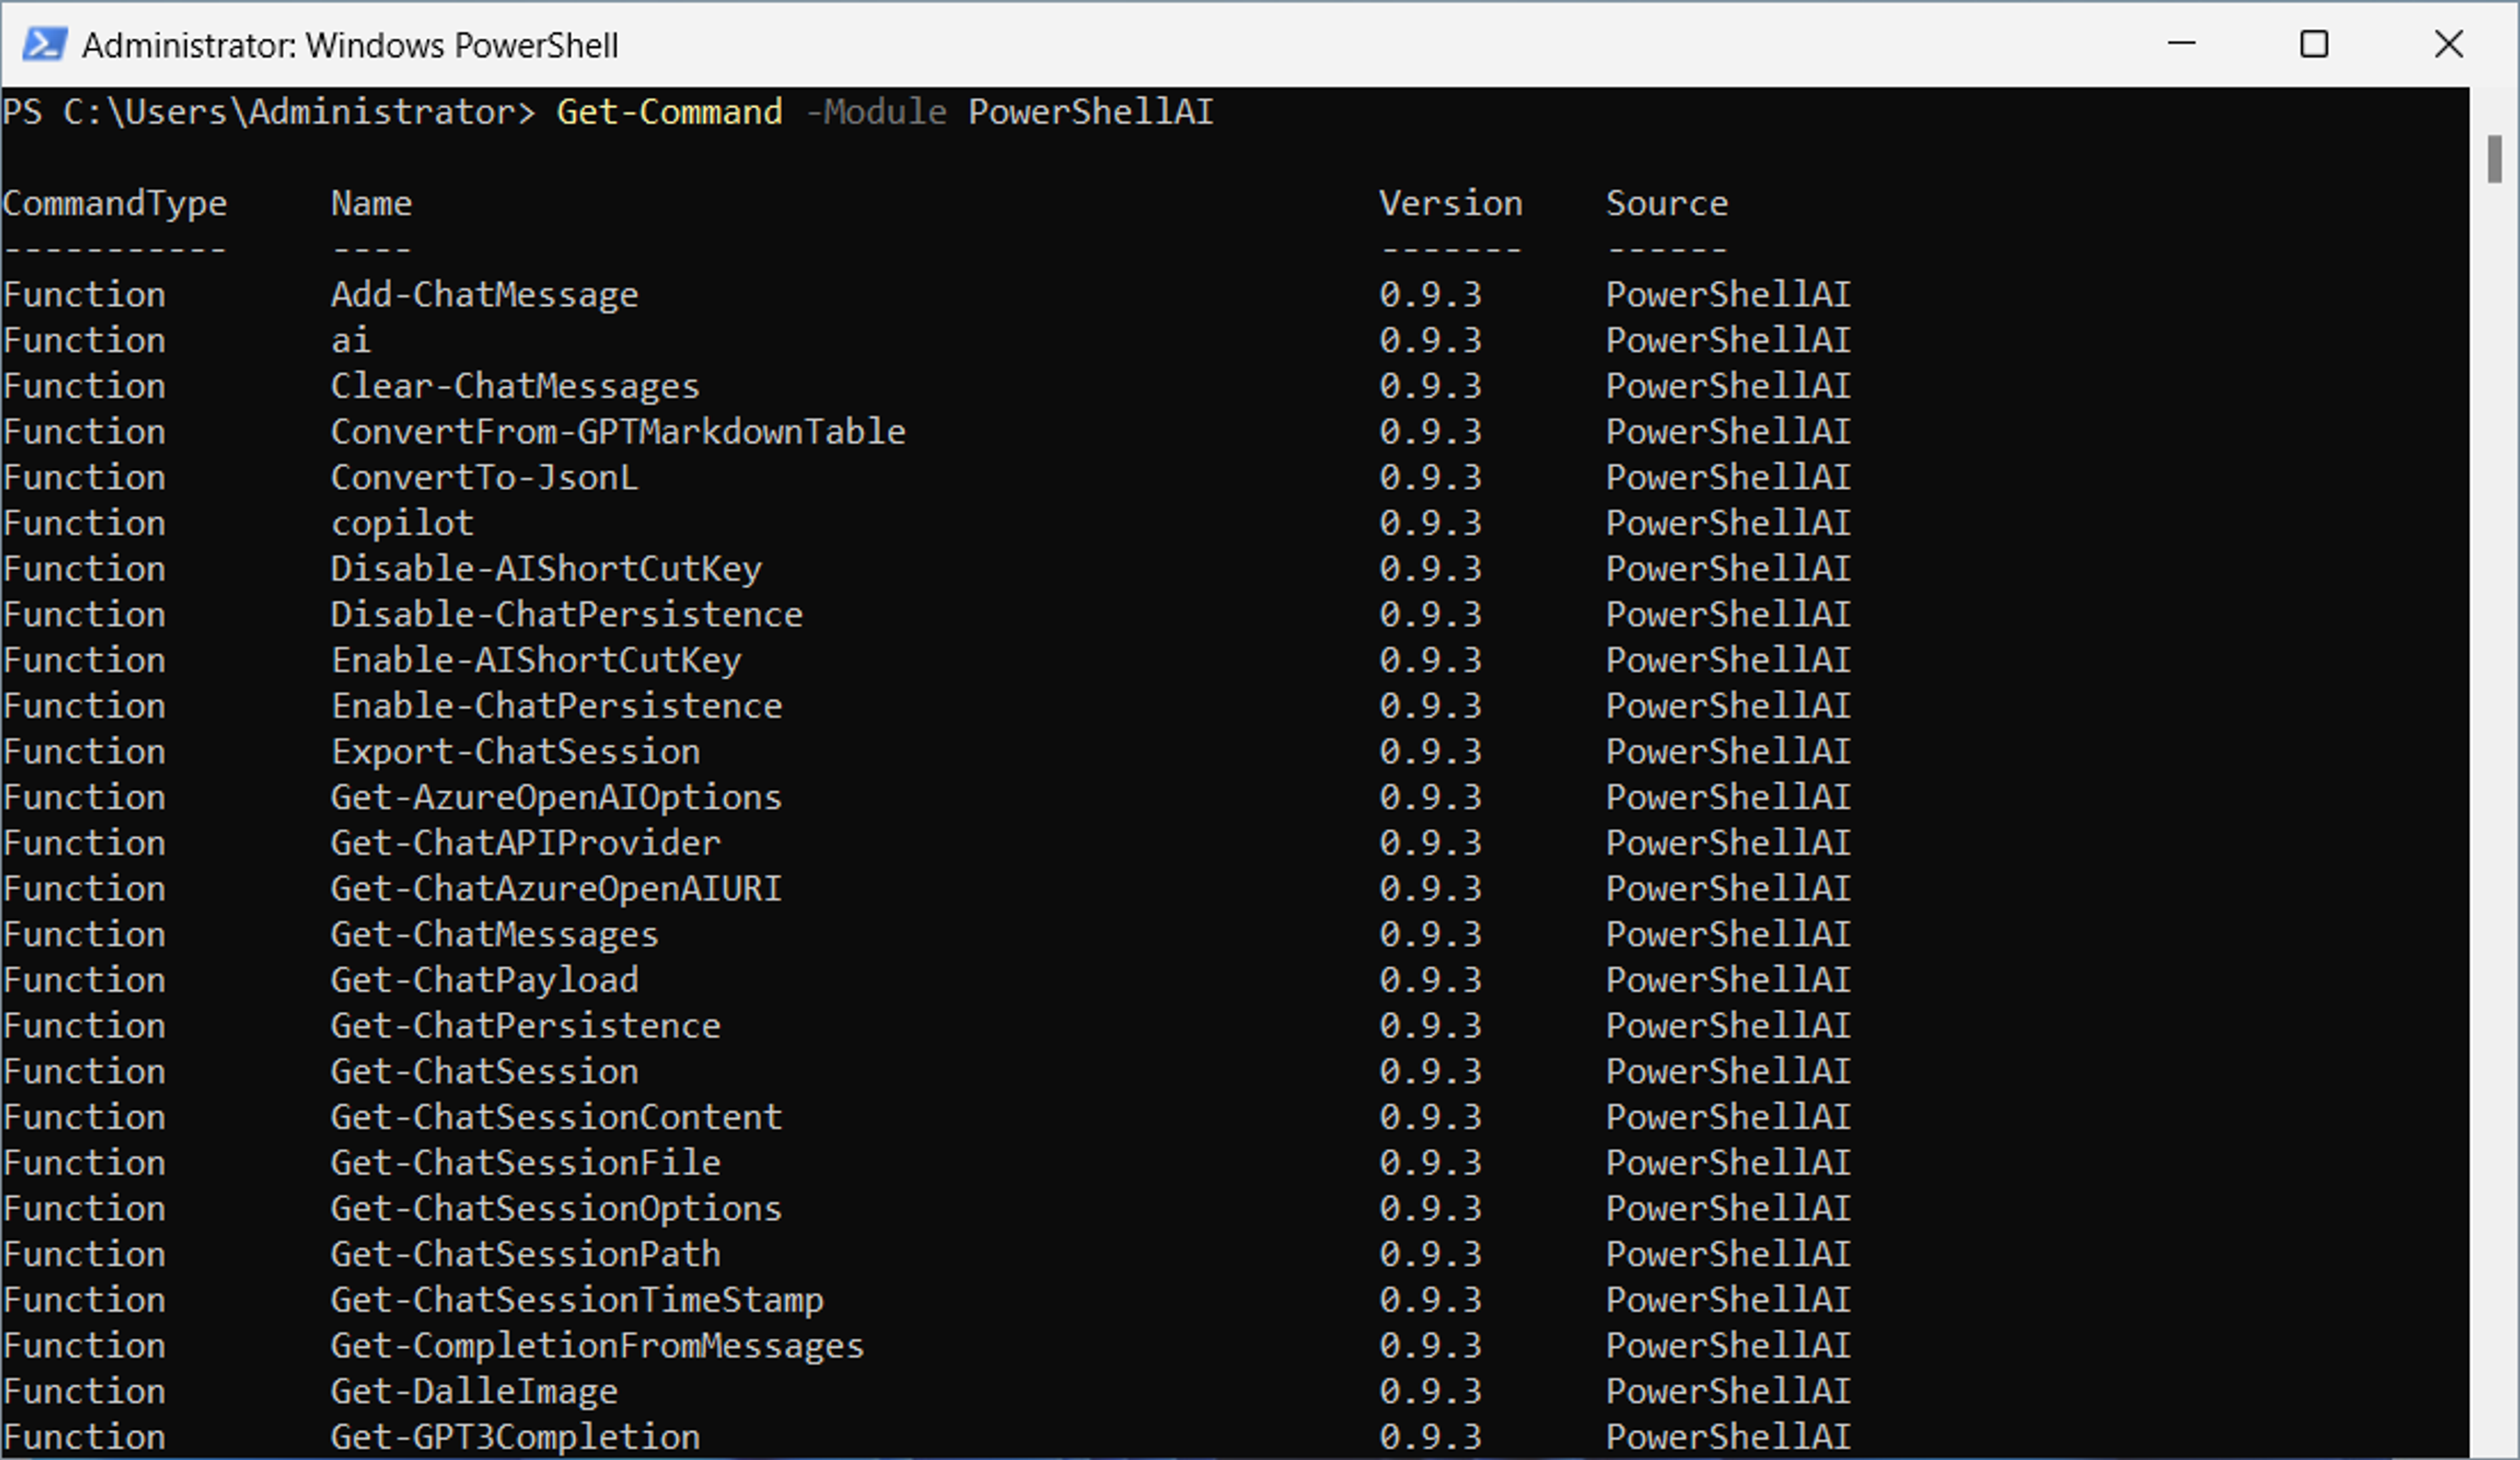Maximize the PowerShell window
The image size is (2520, 1460).
(x=2314, y=44)
